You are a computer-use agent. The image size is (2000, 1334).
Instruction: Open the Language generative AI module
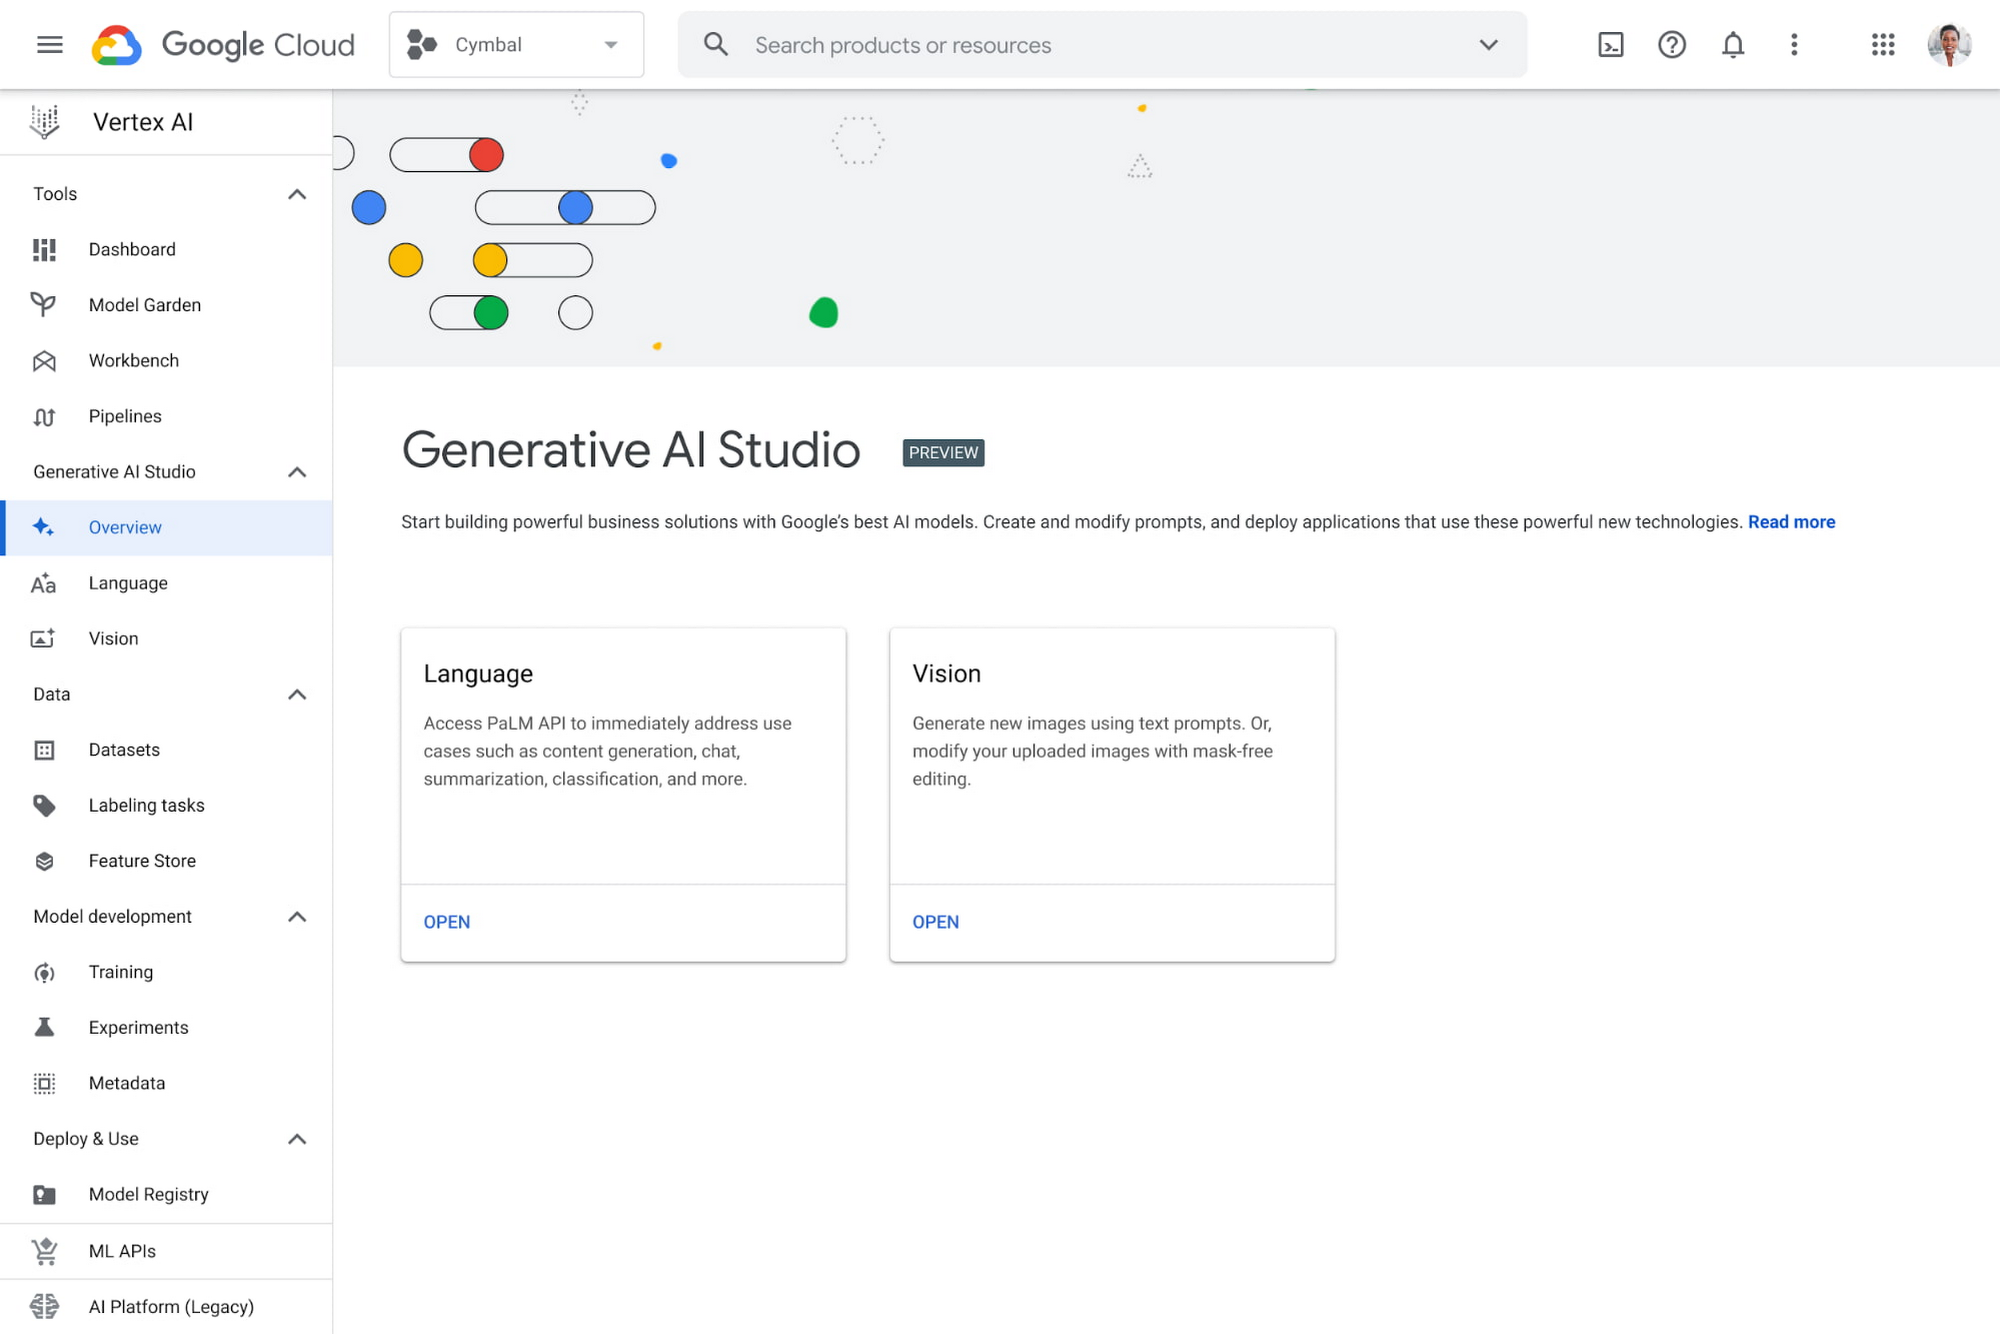[445, 922]
